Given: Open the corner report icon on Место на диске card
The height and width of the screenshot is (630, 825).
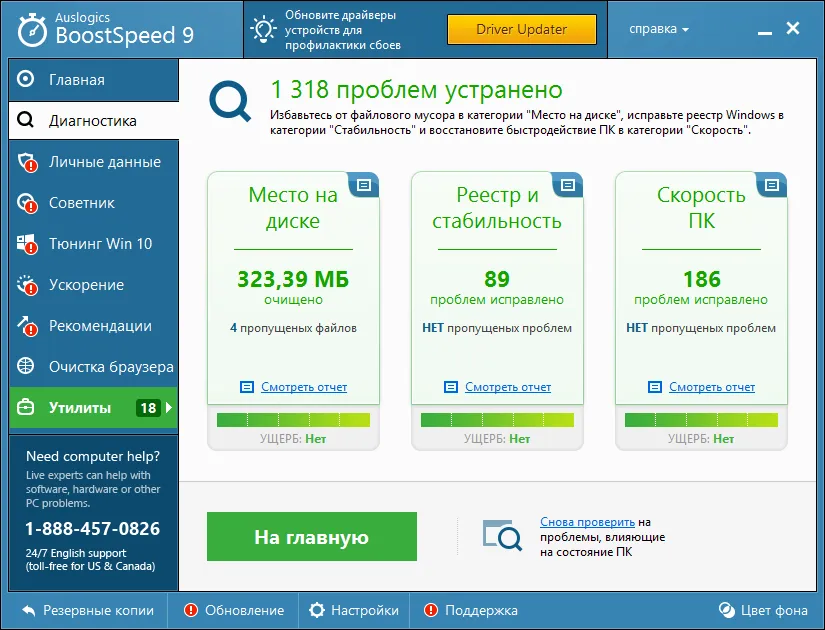Looking at the screenshot, I should [x=364, y=185].
